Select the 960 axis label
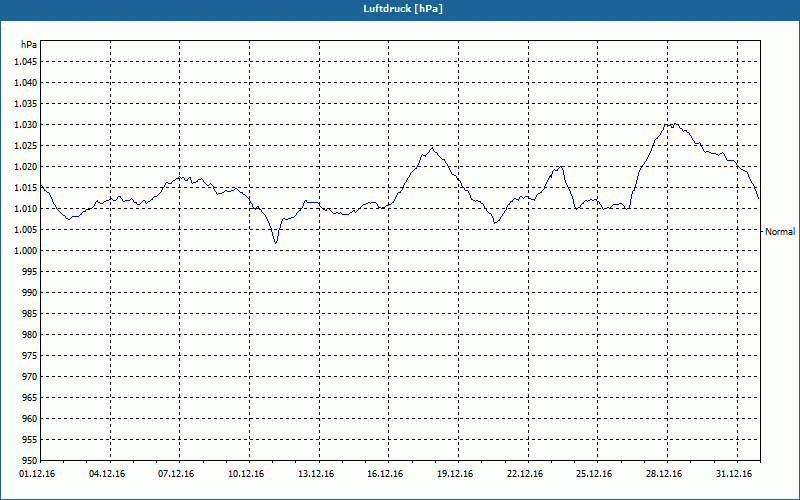Image resolution: width=800 pixels, height=500 pixels. (30, 419)
